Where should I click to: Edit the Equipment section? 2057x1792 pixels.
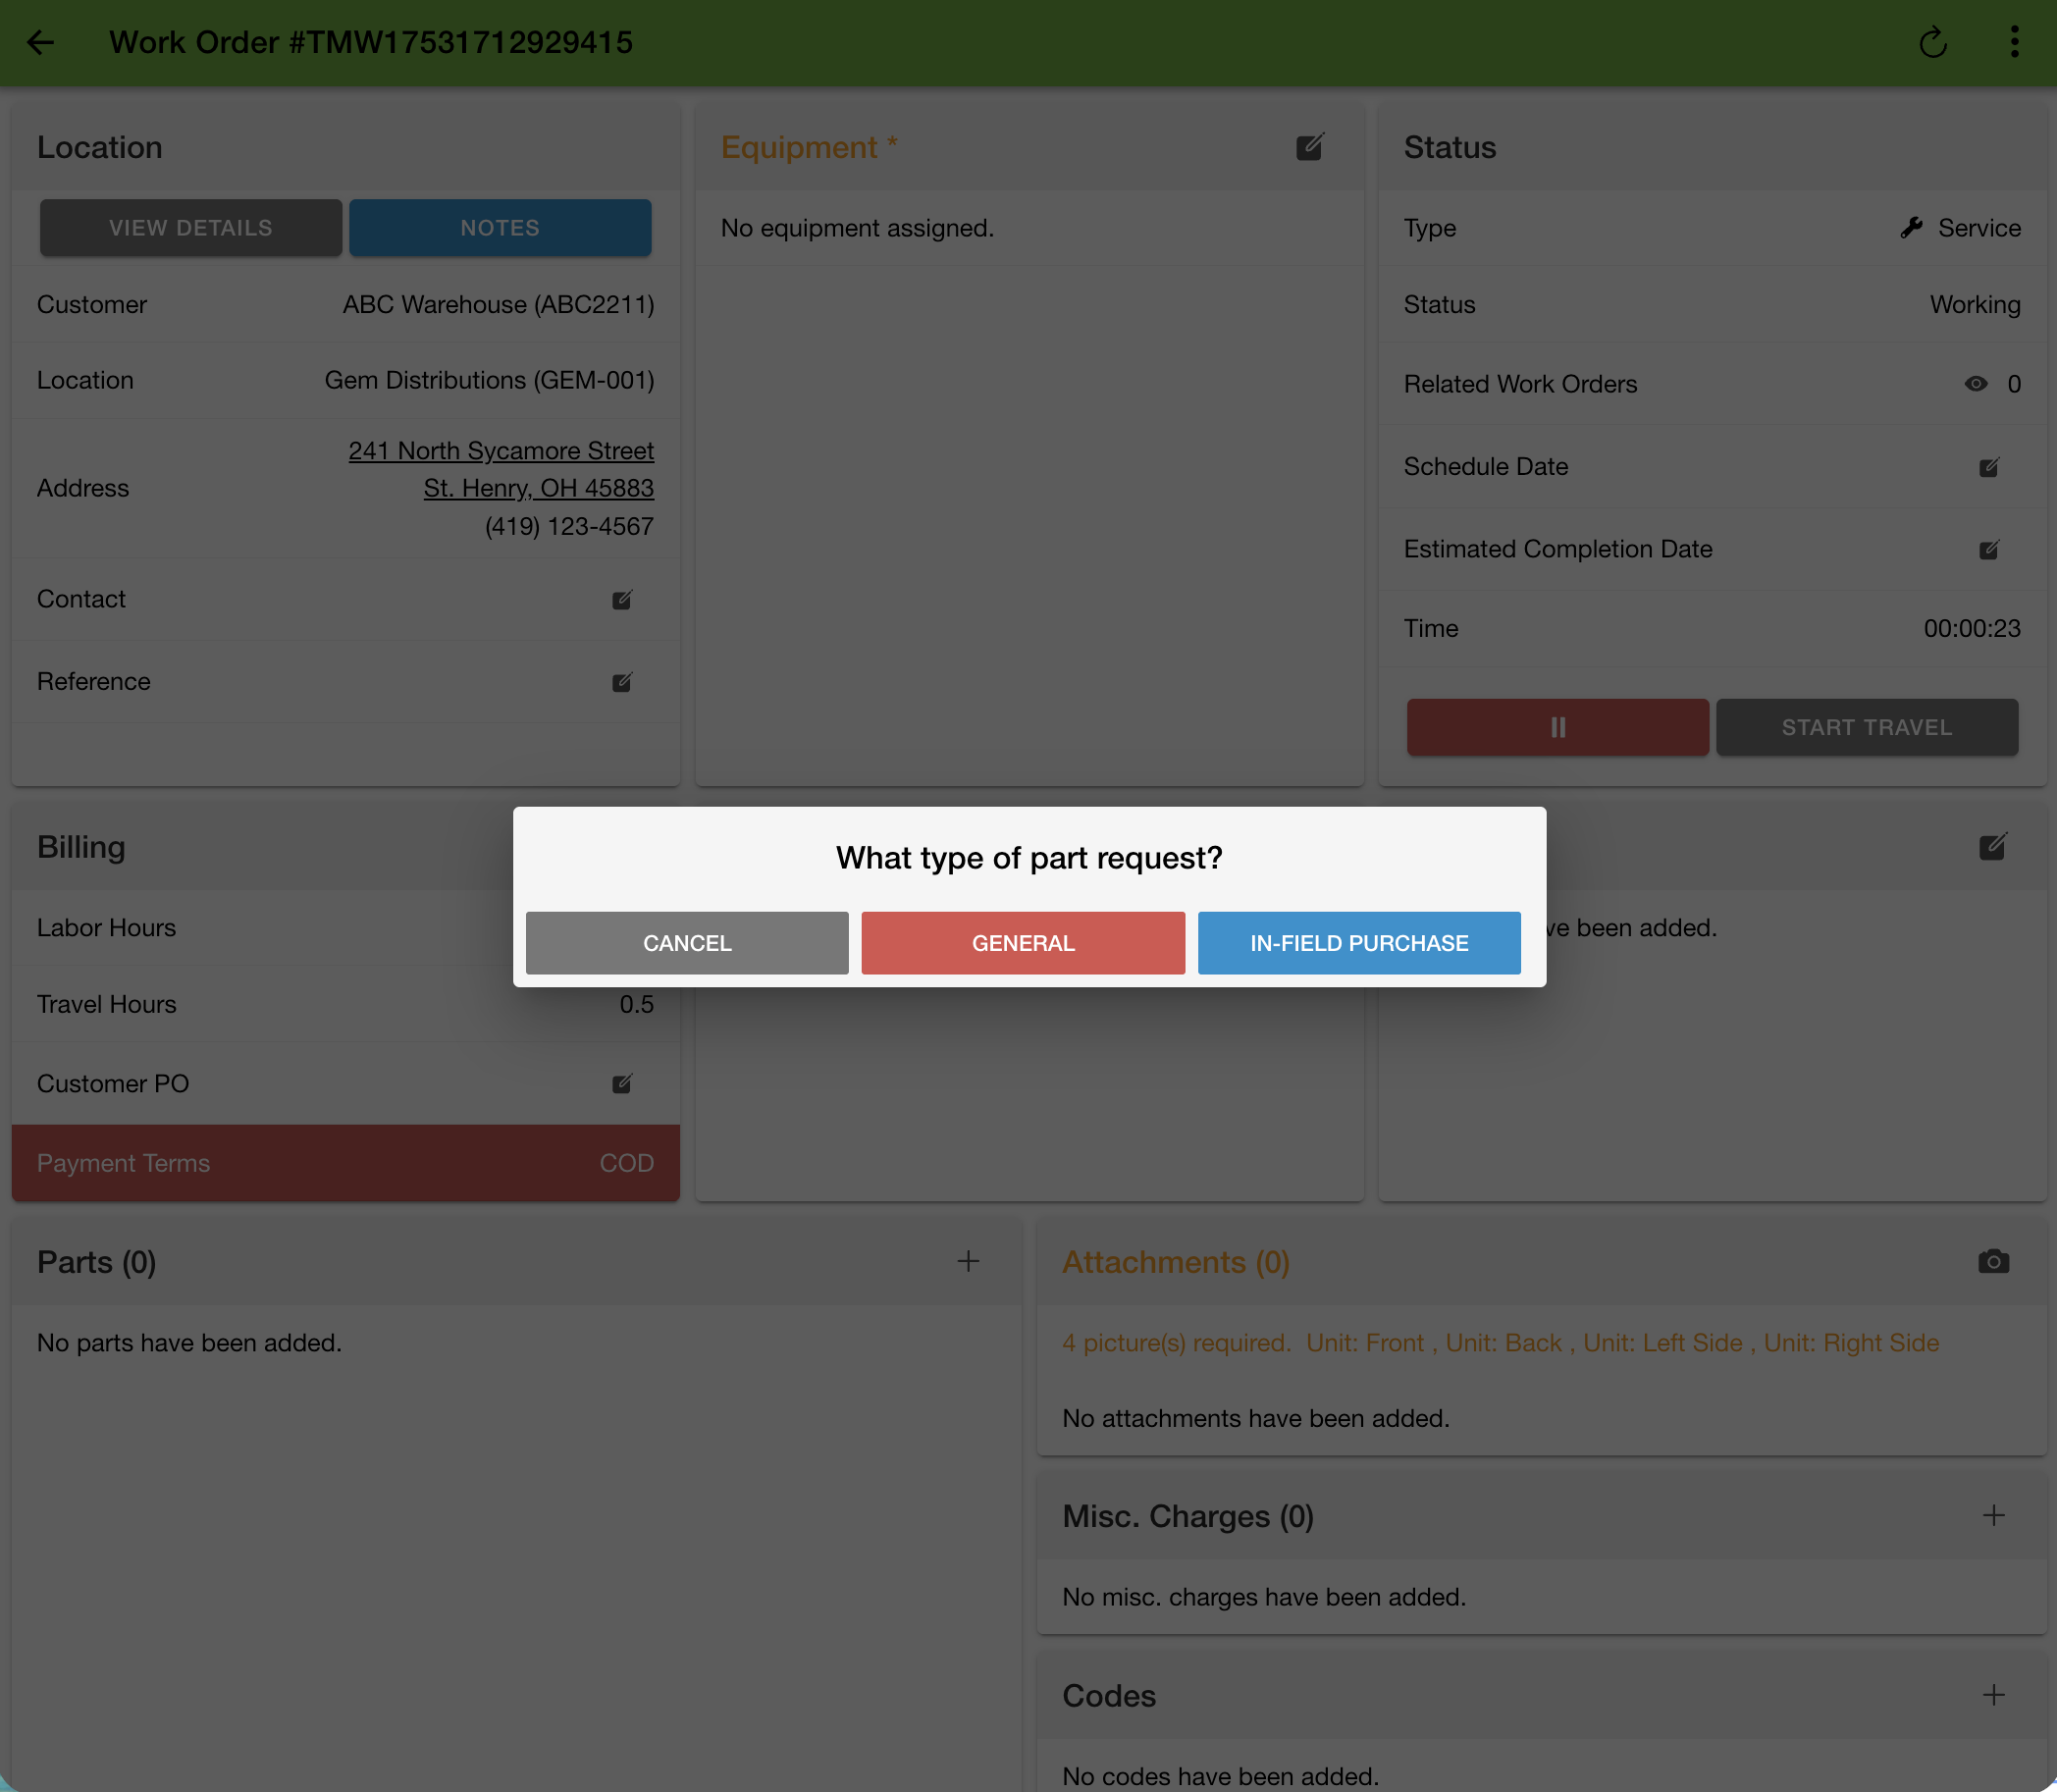point(1309,147)
